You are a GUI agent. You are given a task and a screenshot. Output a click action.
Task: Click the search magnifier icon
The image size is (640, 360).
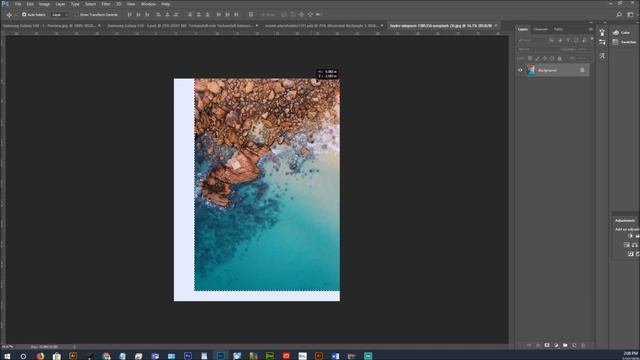click(x=619, y=15)
